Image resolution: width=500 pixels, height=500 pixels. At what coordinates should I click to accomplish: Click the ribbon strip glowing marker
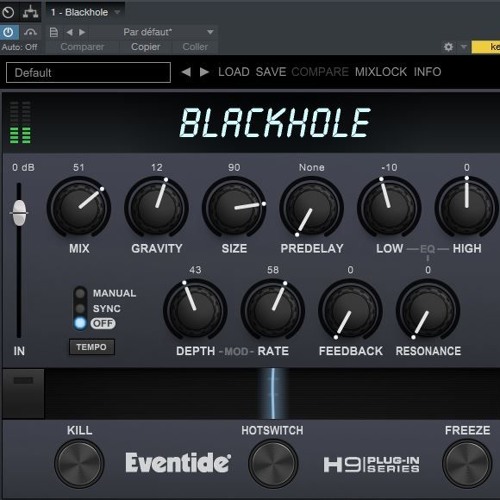[273, 393]
